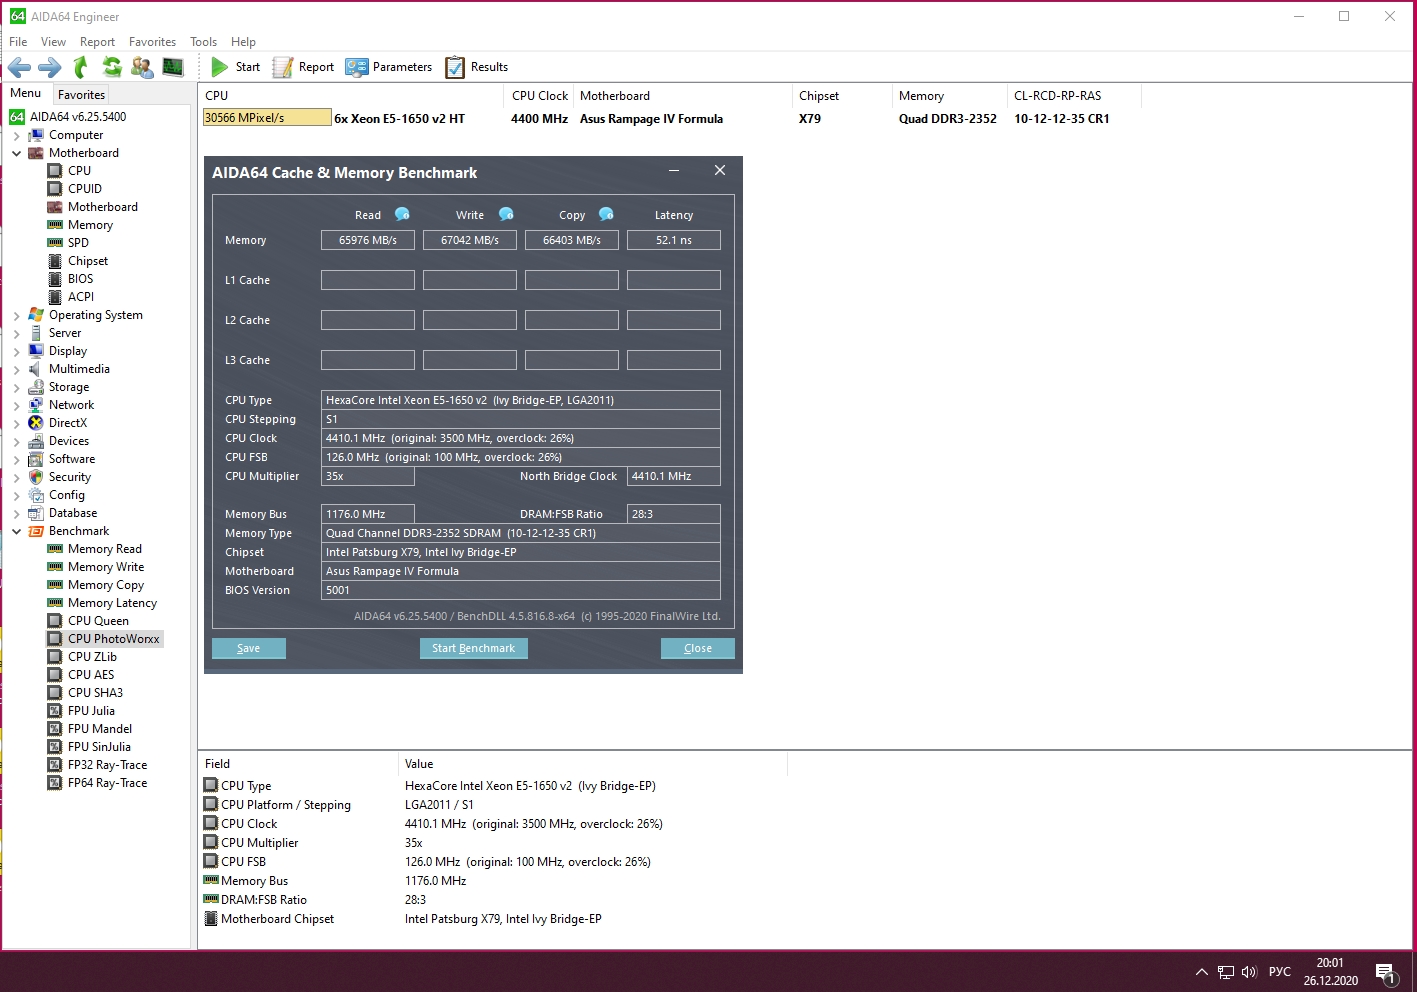Open the Tools menu
The image size is (1417, 992).
203,42
